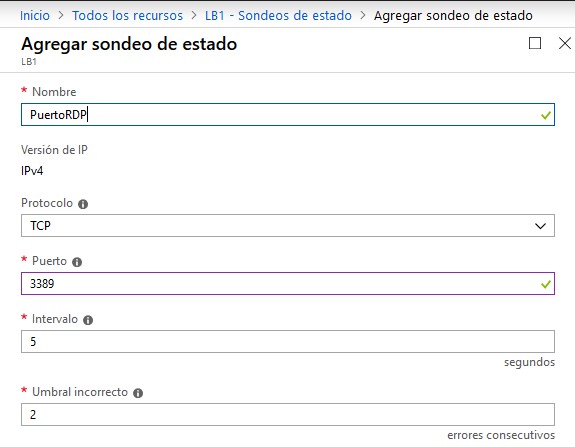Click the IPv4 version value text
Screen dimensions: 575x447
[x=32, y=171]
